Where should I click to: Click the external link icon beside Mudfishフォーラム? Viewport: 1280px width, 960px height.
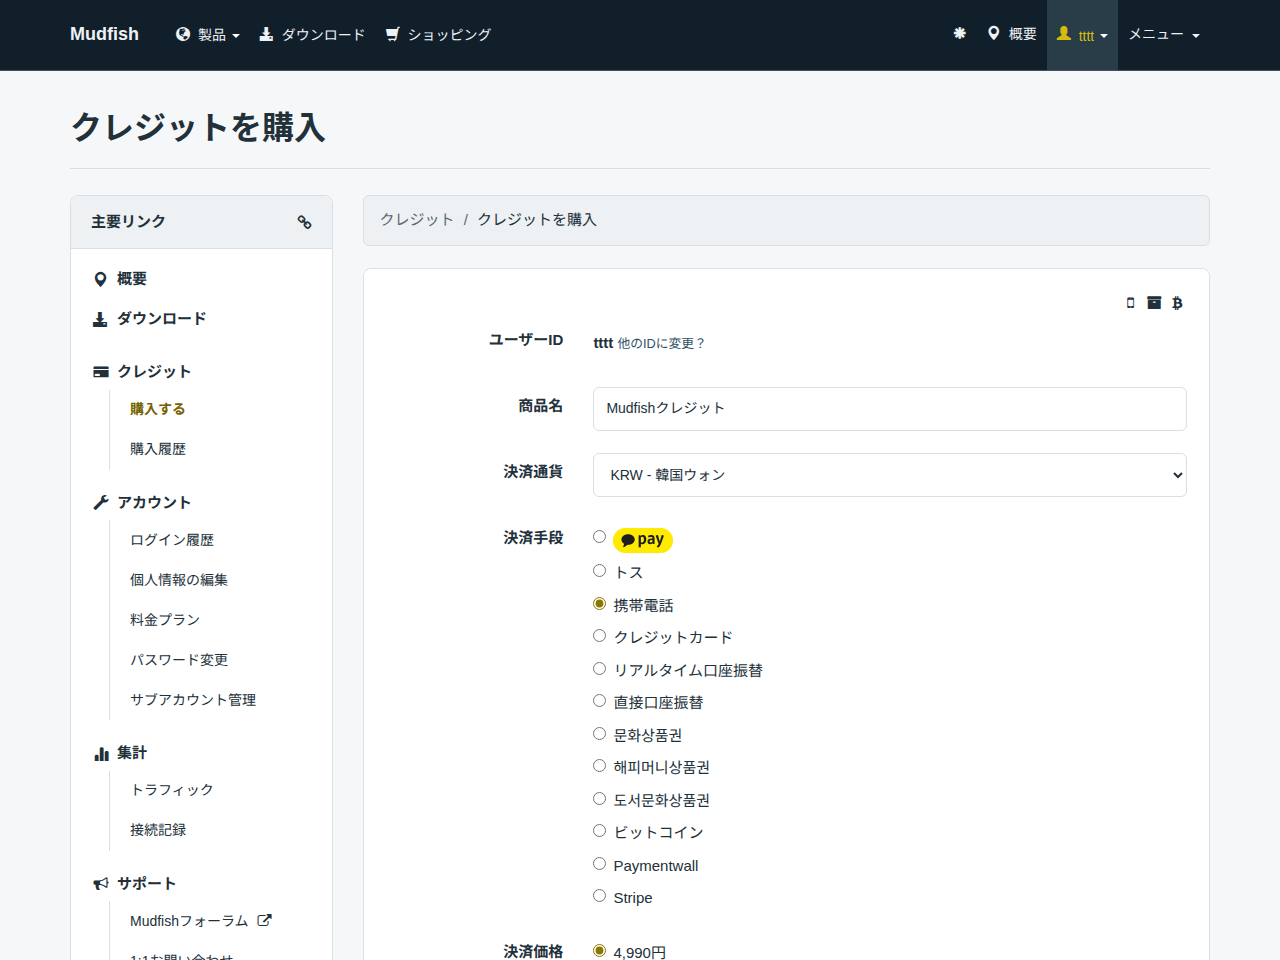pyautogui.click(x=264, y=920)
